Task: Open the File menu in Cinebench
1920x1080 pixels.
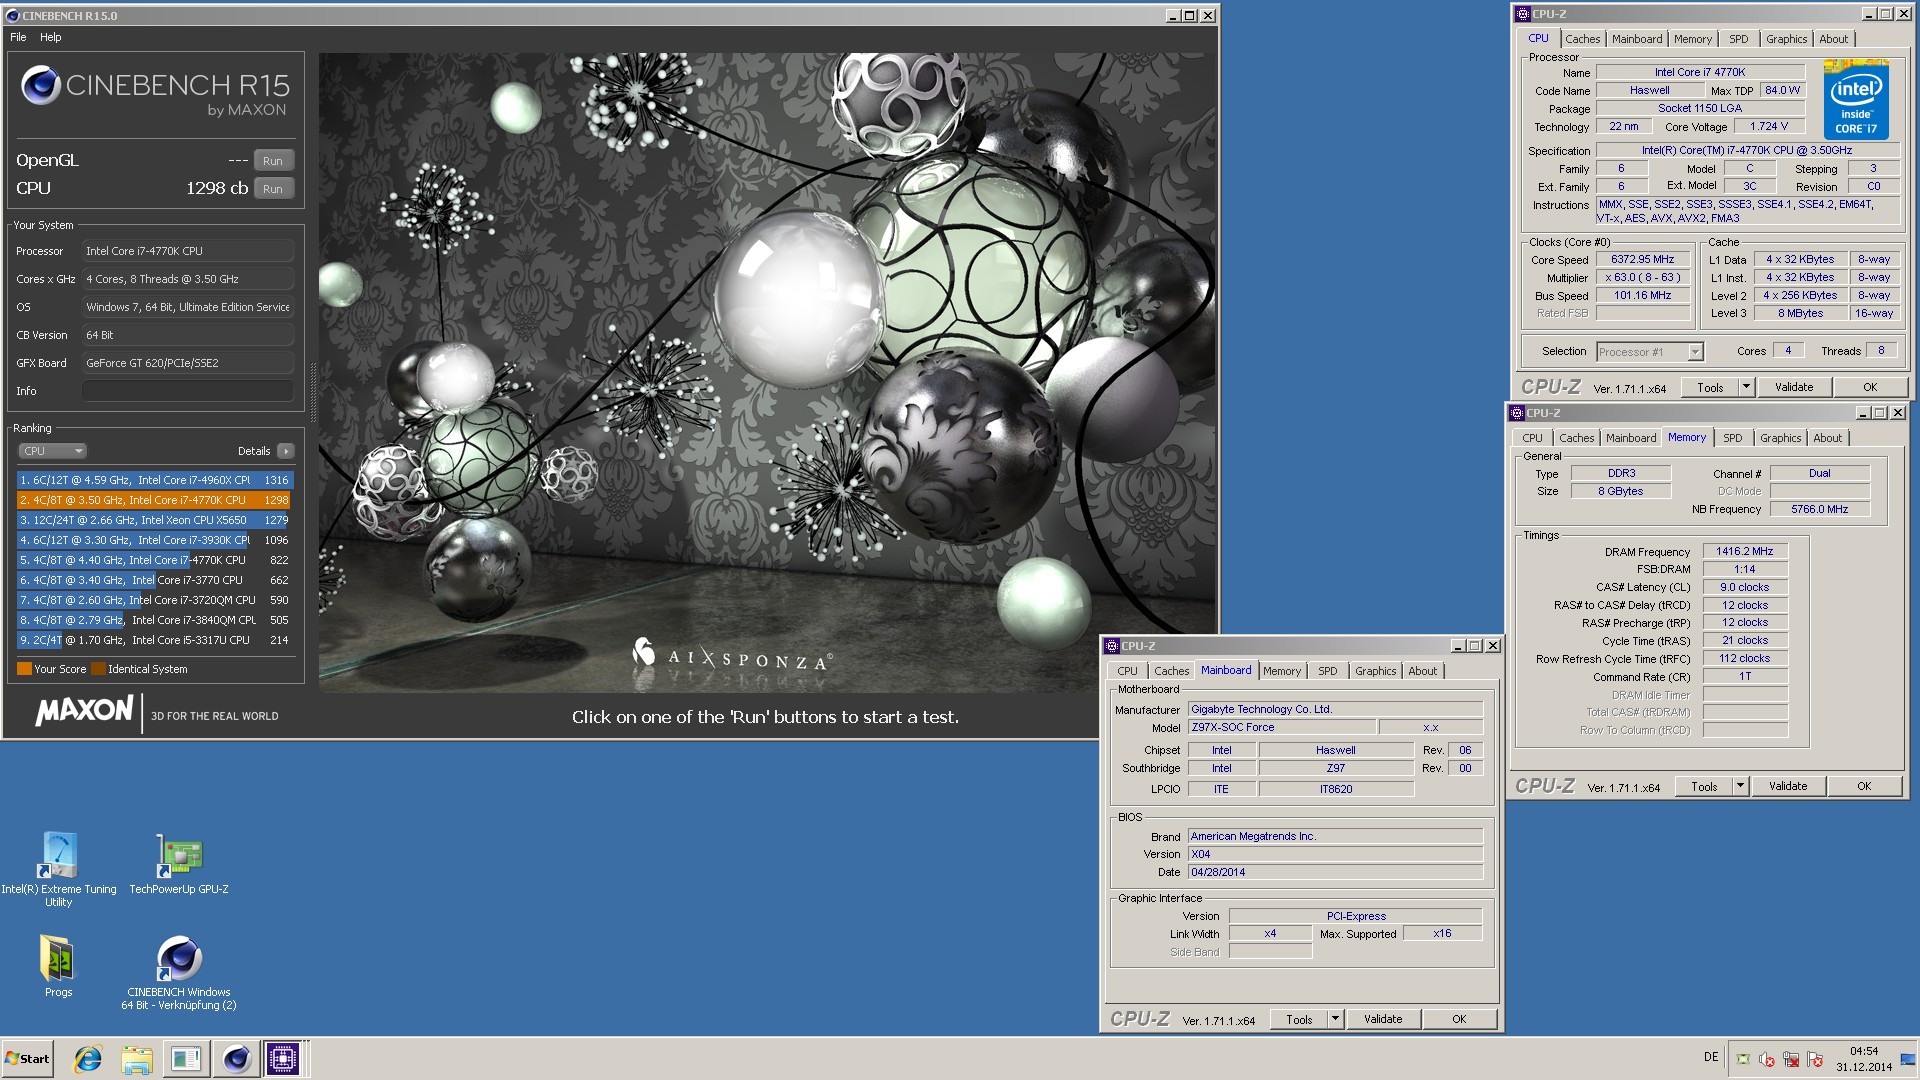Action: [18, 37]
